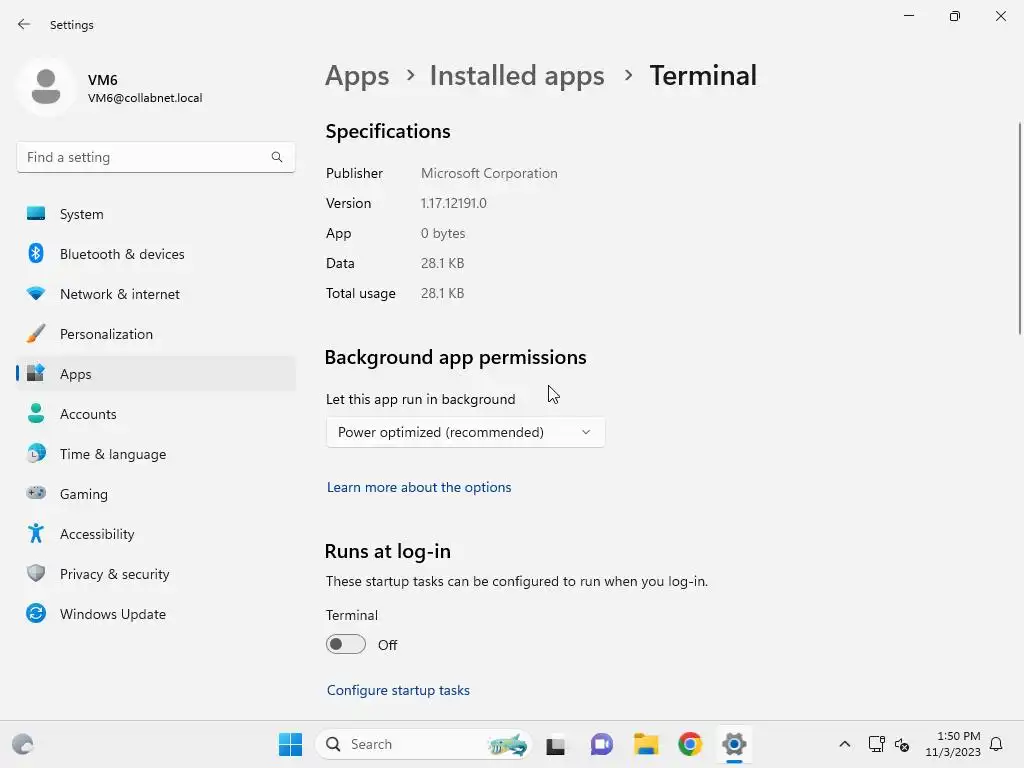Open Configure startup tasks link
Screen dimensions: 1024x768
[x=398, y=690]
